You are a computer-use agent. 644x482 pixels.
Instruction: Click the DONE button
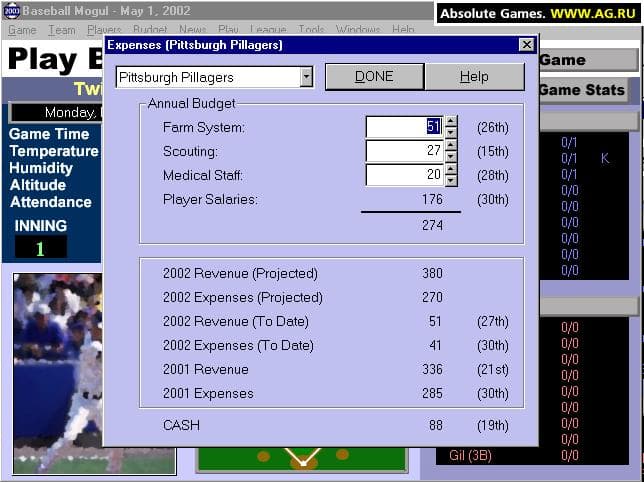pos(374,76)
